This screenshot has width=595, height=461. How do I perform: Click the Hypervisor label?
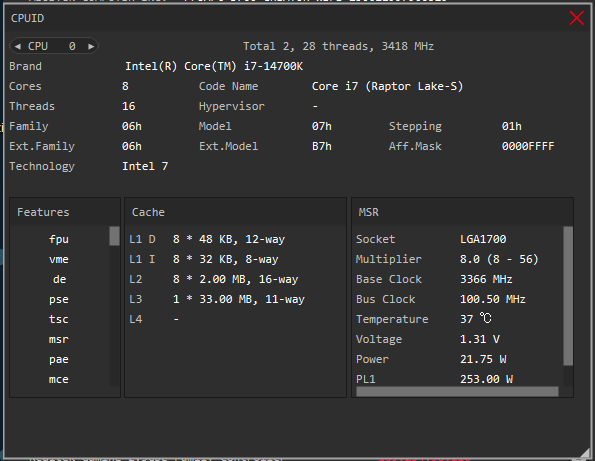coord(231,107)
